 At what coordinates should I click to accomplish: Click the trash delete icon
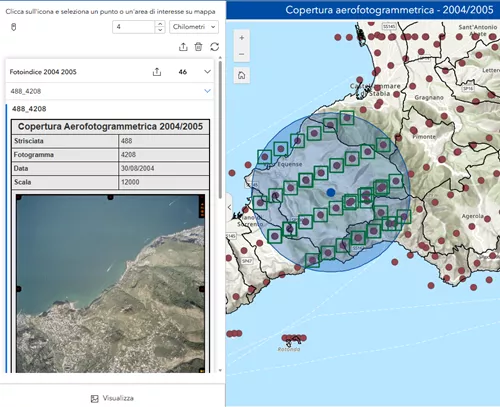point(198,47)
